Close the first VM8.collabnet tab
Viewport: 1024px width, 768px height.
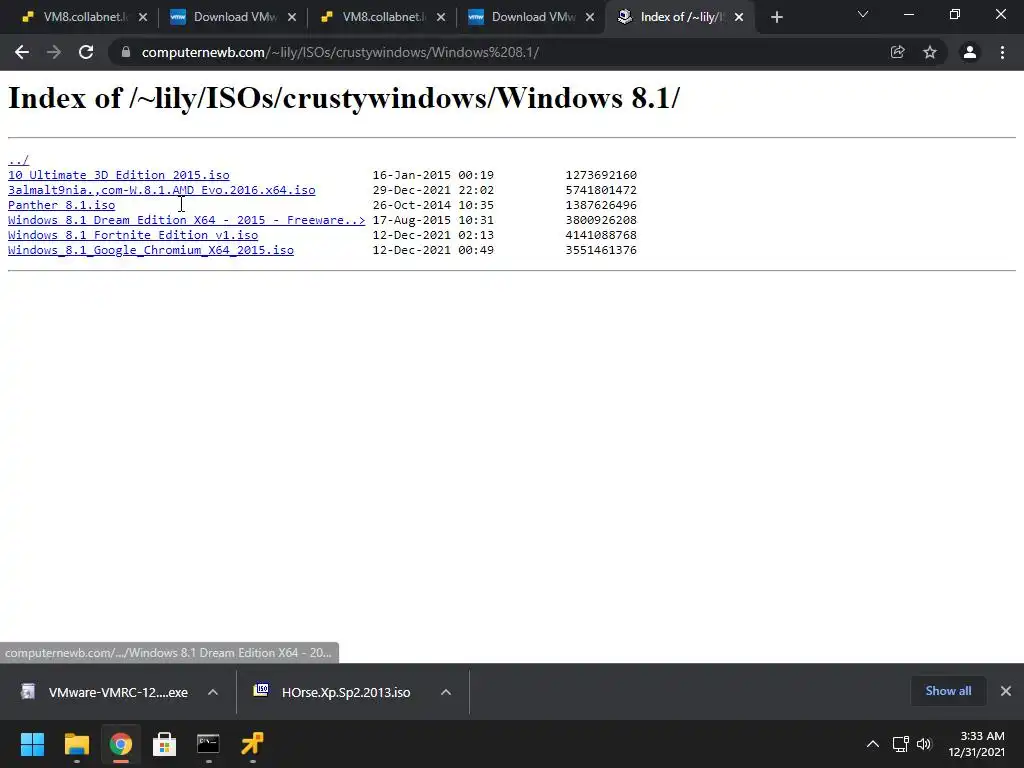pos(143,18)
